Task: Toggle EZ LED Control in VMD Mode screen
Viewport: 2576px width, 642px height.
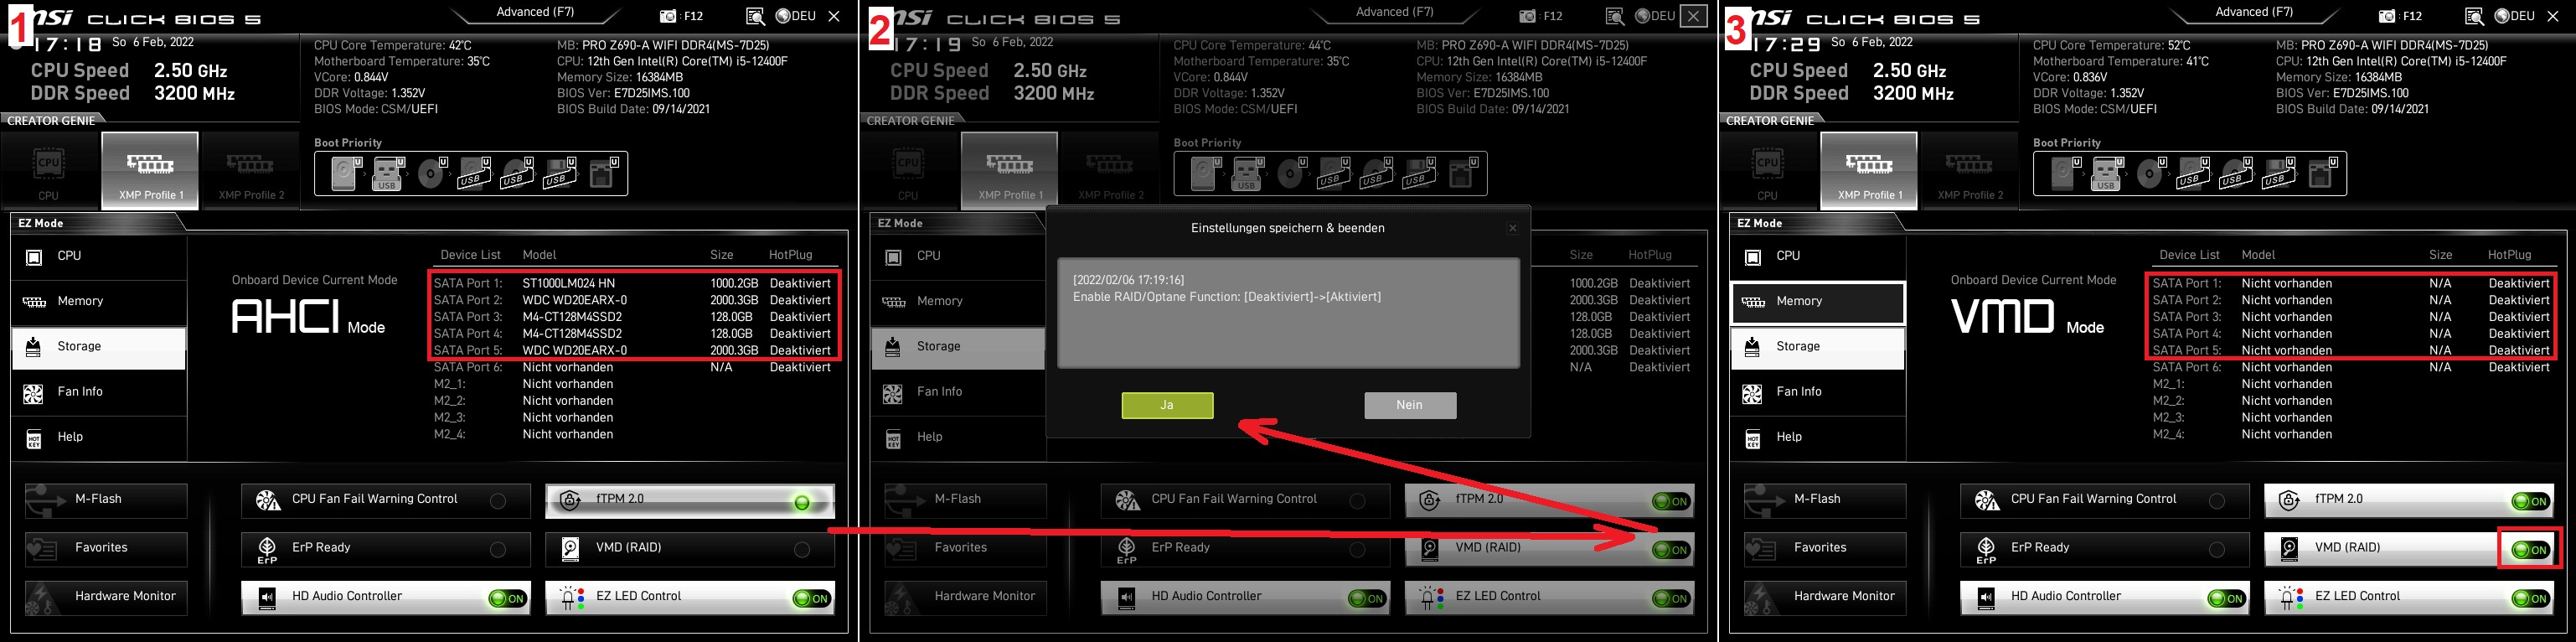Action: pyautogui.click(x=2530, y=599)
